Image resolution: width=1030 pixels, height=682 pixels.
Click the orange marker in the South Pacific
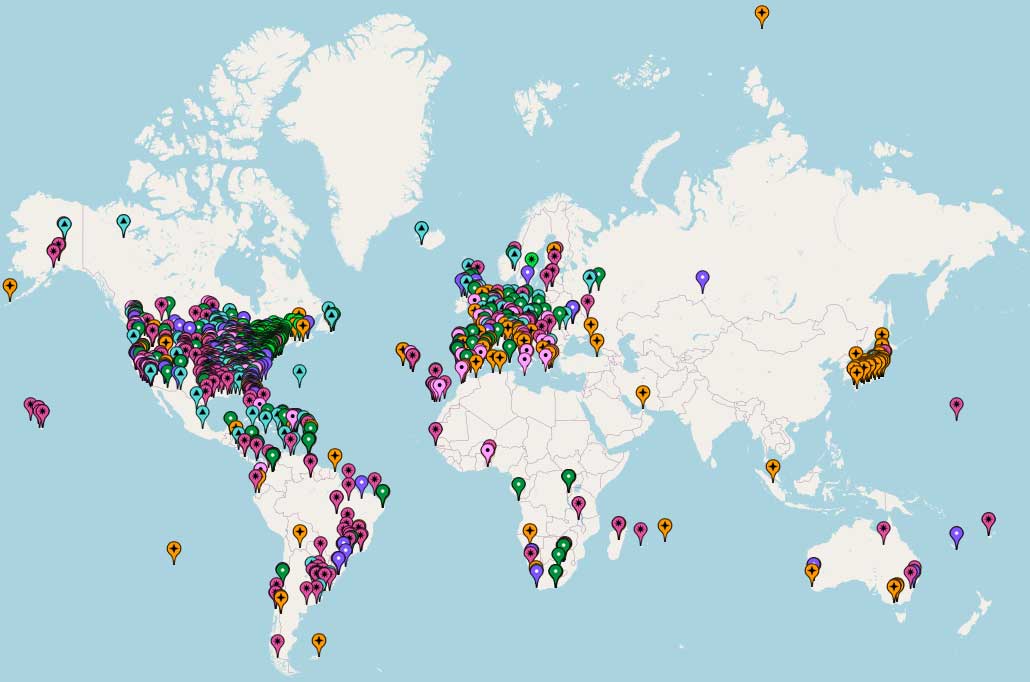[x=174, y=550]
